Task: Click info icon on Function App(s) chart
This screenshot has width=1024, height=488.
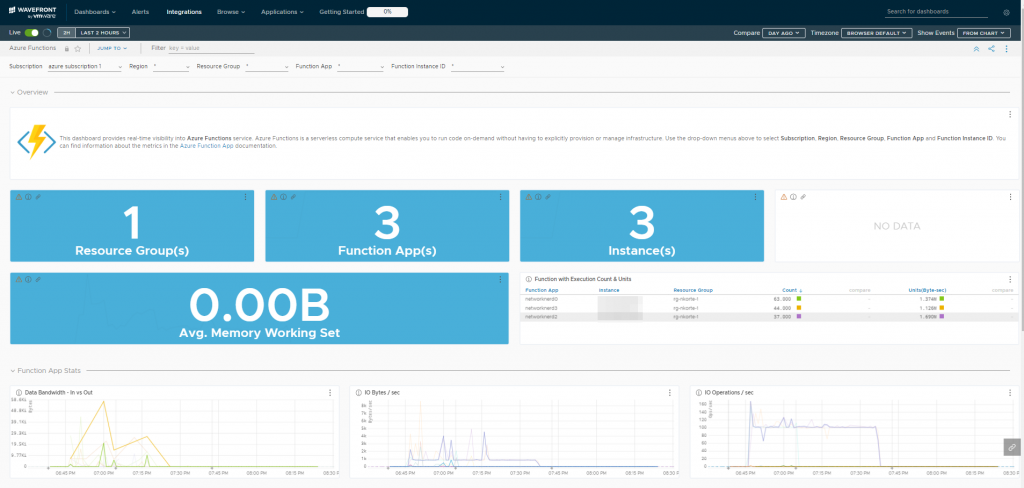Action: click(x=283, y=197)
